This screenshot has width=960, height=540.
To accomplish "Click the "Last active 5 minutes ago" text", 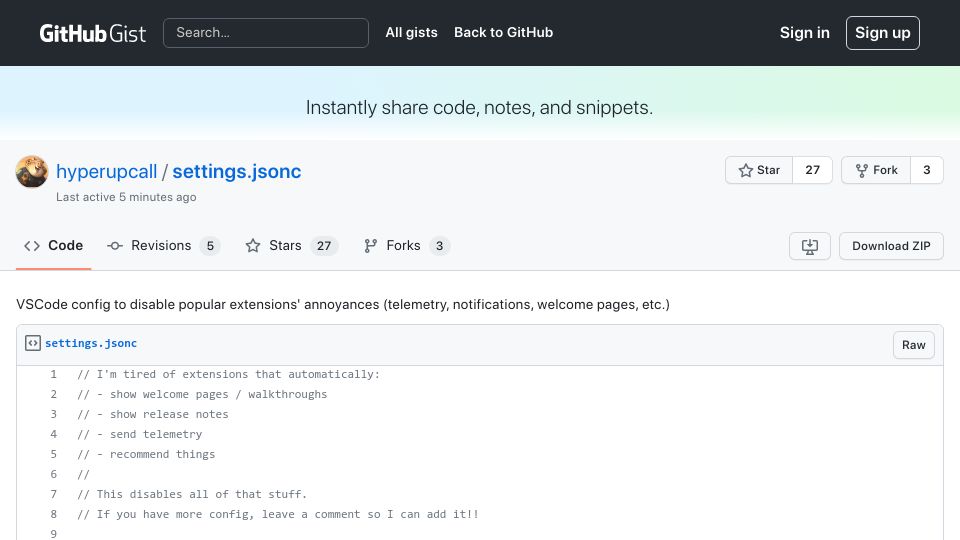I will click(x=126, y=197).
